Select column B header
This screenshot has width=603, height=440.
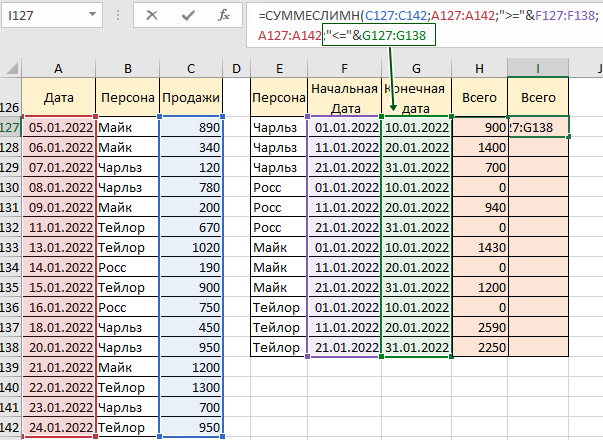point(128,68)
